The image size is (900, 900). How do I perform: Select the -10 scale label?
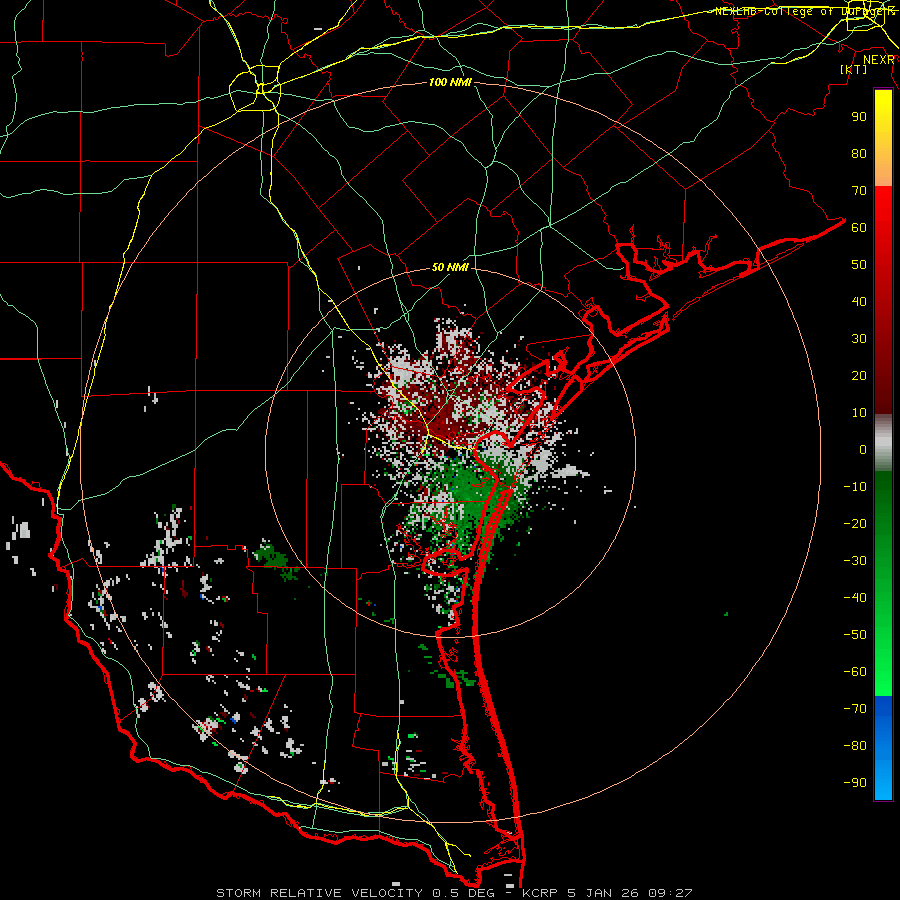pos(855,487)
